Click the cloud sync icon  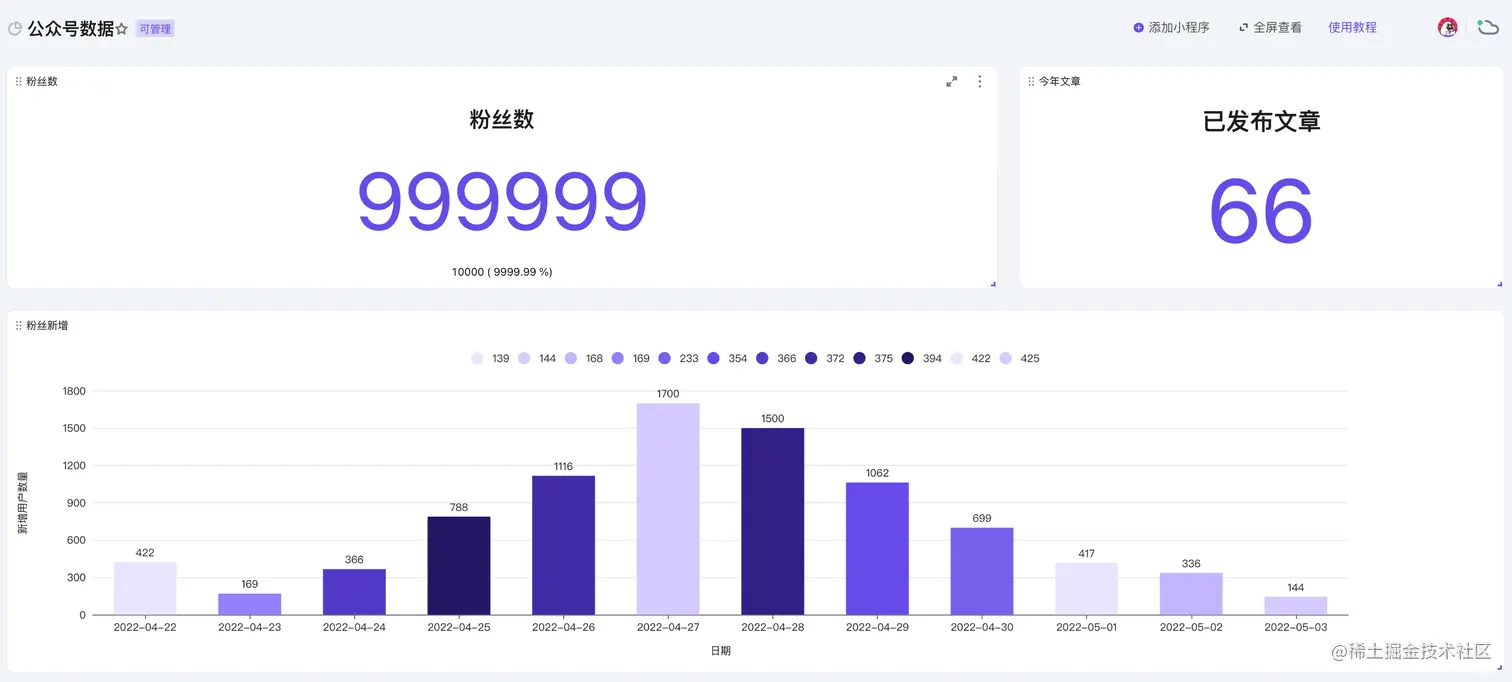point(1488,28)
